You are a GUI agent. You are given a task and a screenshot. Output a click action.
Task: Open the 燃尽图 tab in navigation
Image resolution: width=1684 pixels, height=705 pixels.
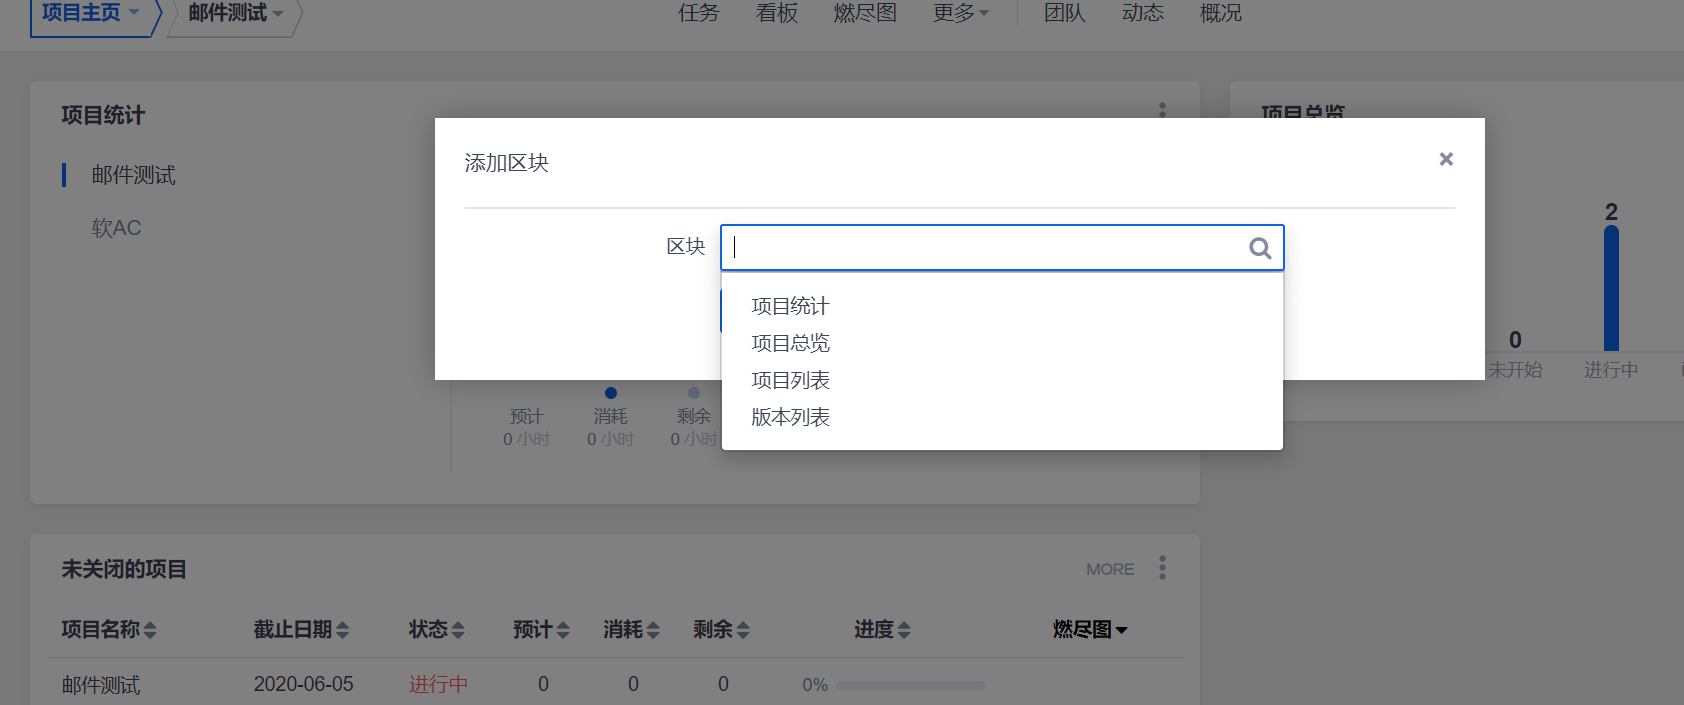pyautogui.click(x=865, y=13)
